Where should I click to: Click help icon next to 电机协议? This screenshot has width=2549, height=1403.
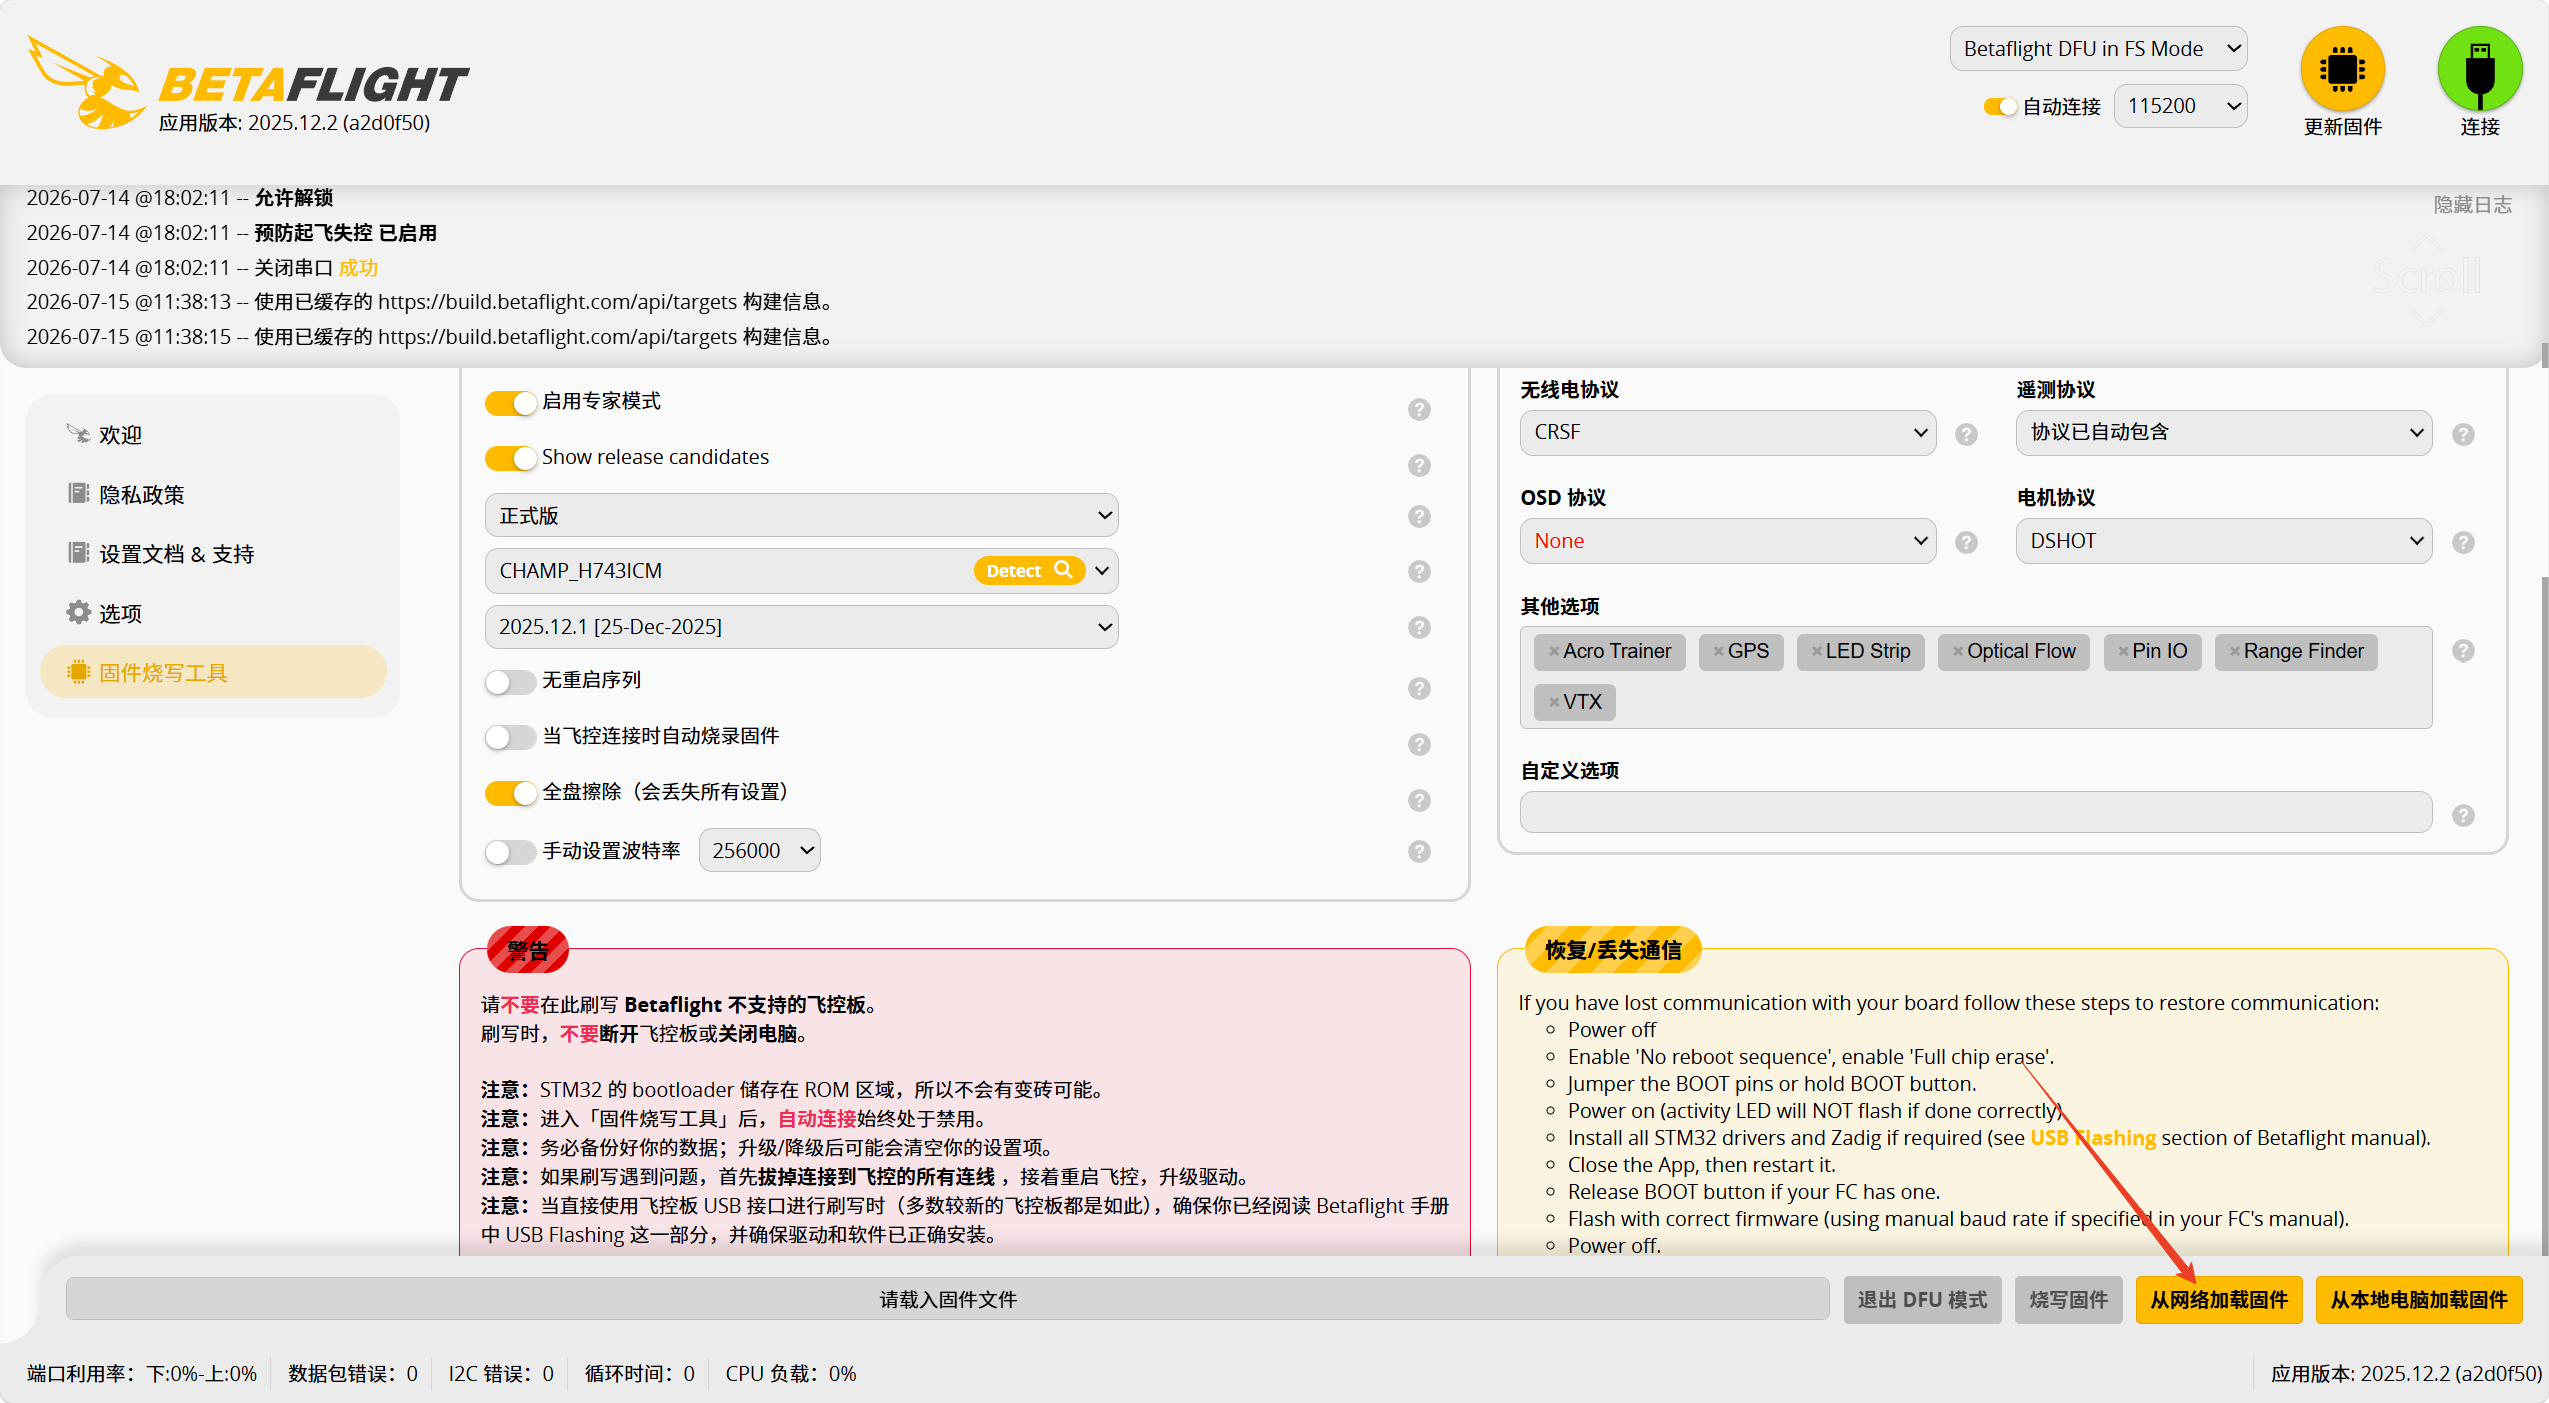click(2462, 541)
